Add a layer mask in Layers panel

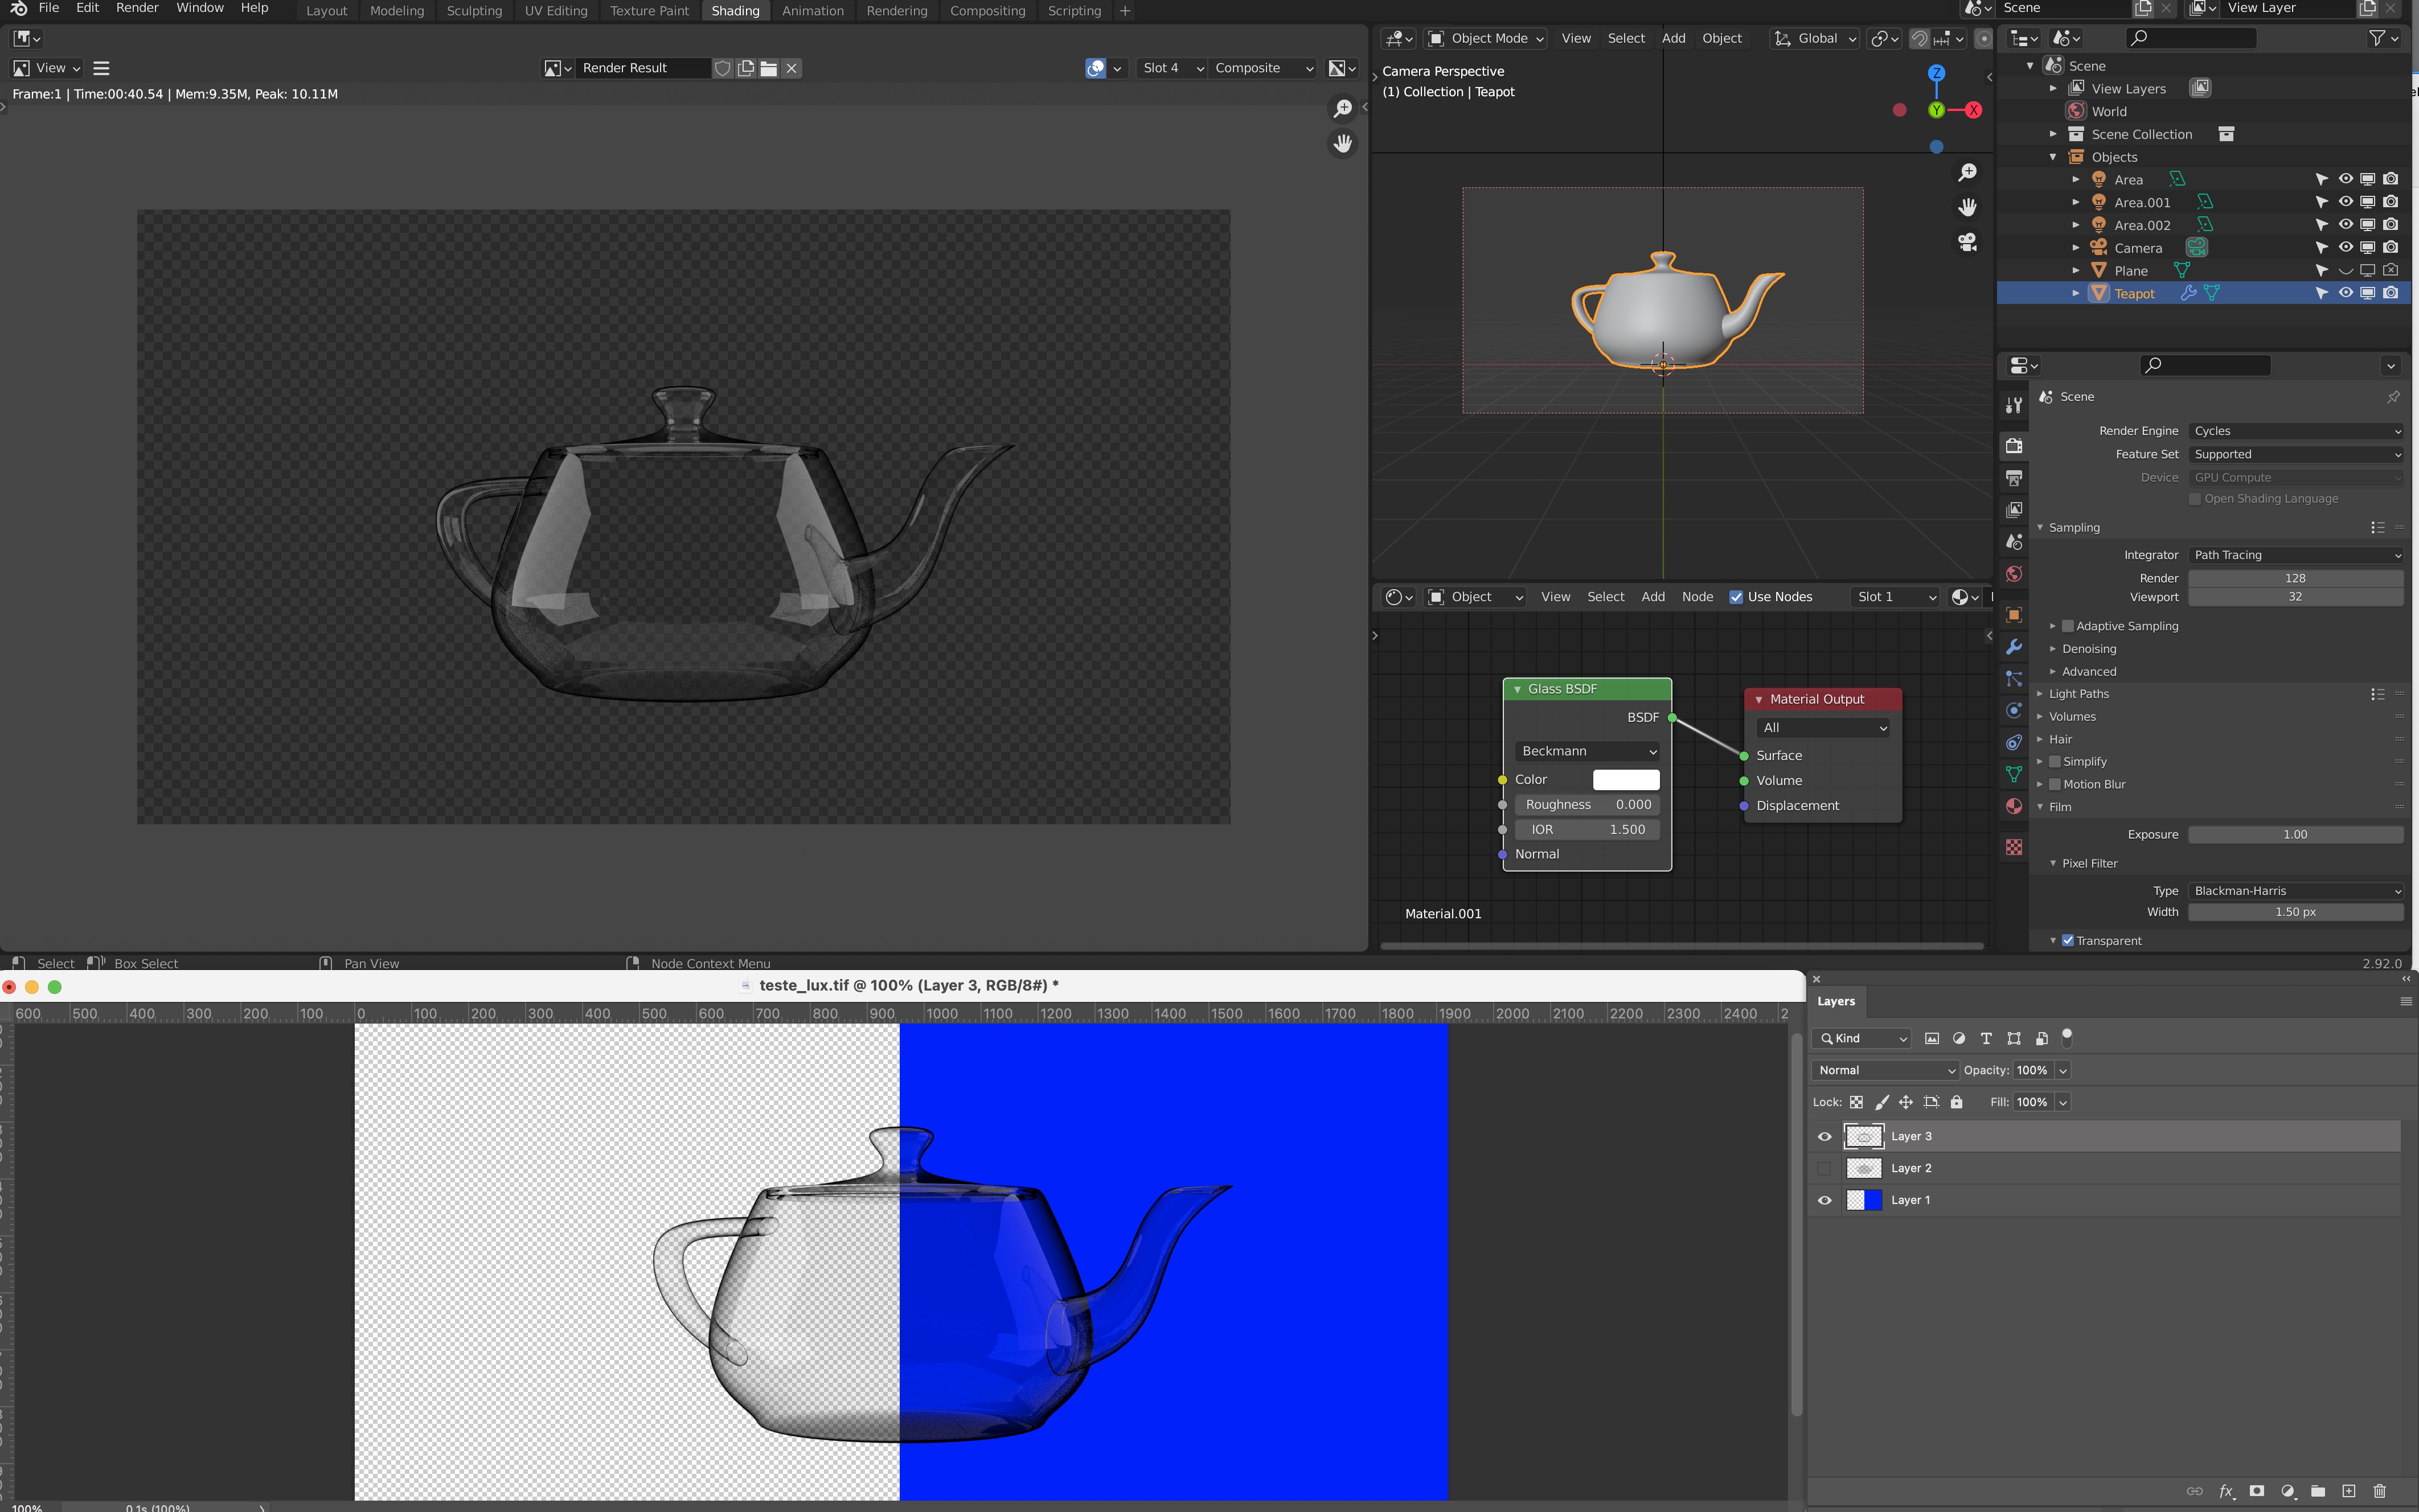tap(2257, 1491)
